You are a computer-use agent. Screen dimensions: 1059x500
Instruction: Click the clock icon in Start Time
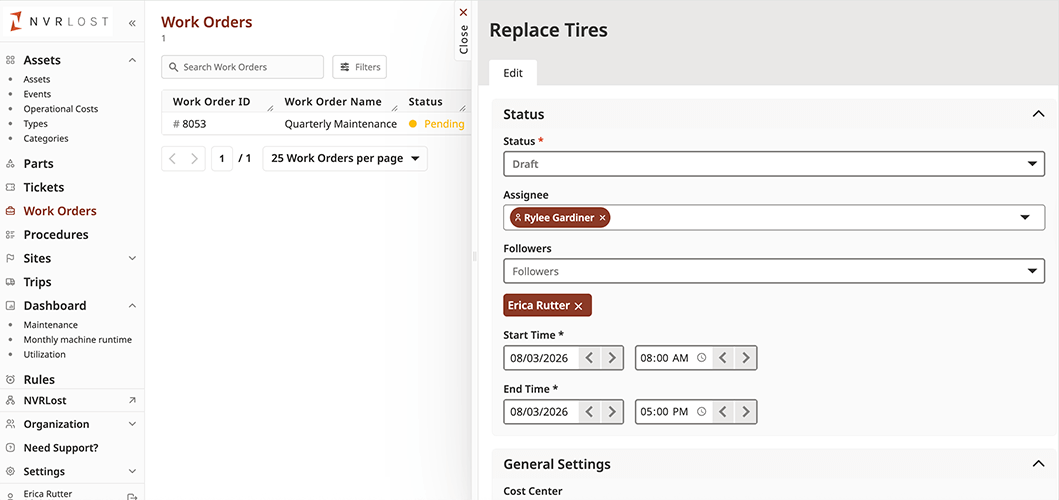(x=701, y=358)
